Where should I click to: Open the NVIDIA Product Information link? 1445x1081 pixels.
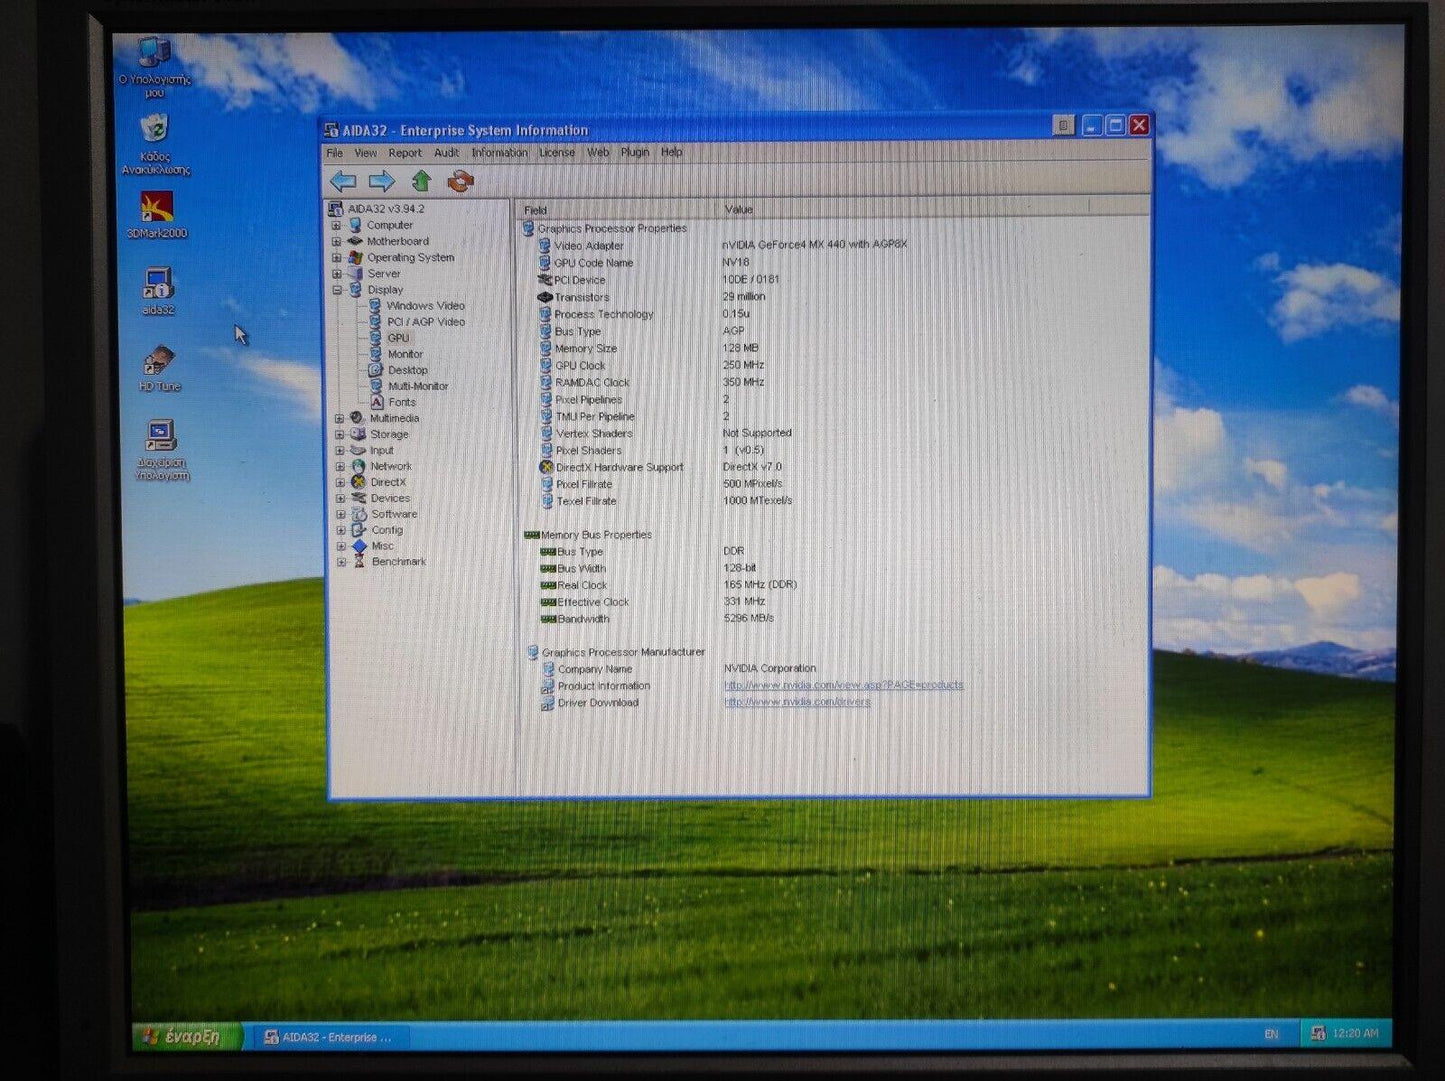point(843,685)
